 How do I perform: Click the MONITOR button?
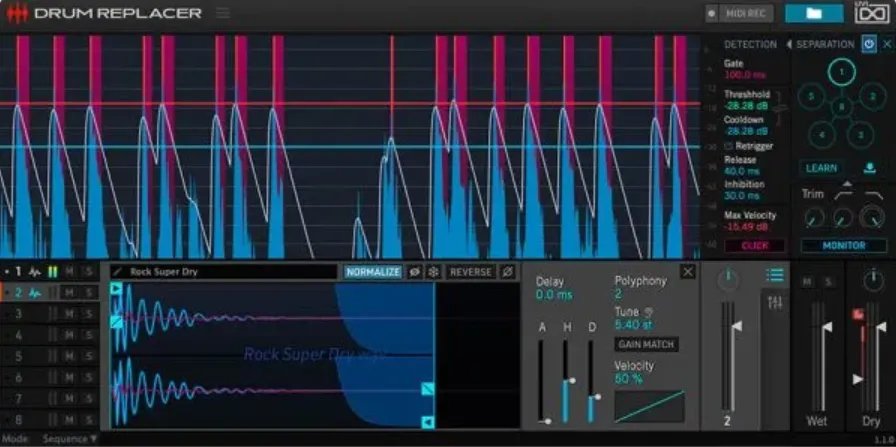pyautogui.click(x=843, y=246)
